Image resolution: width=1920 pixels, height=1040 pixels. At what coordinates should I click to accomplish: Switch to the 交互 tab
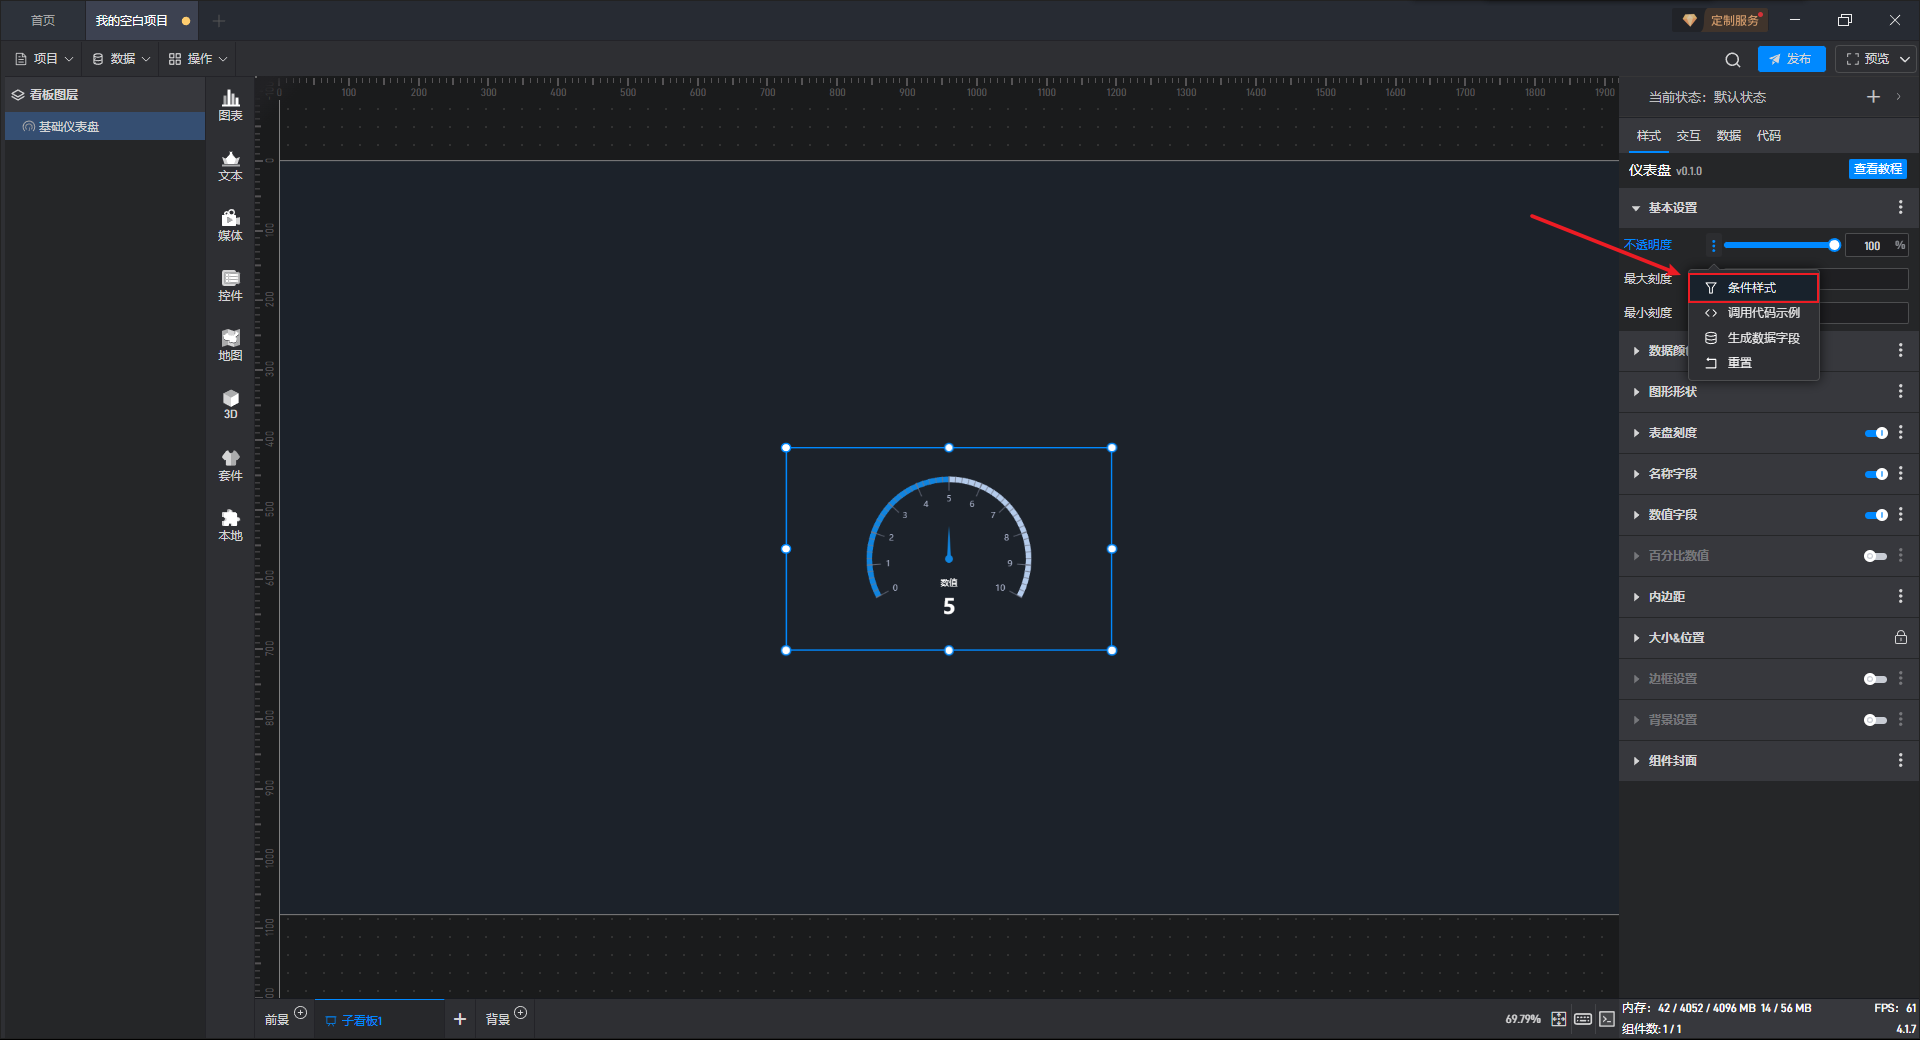1688,136
